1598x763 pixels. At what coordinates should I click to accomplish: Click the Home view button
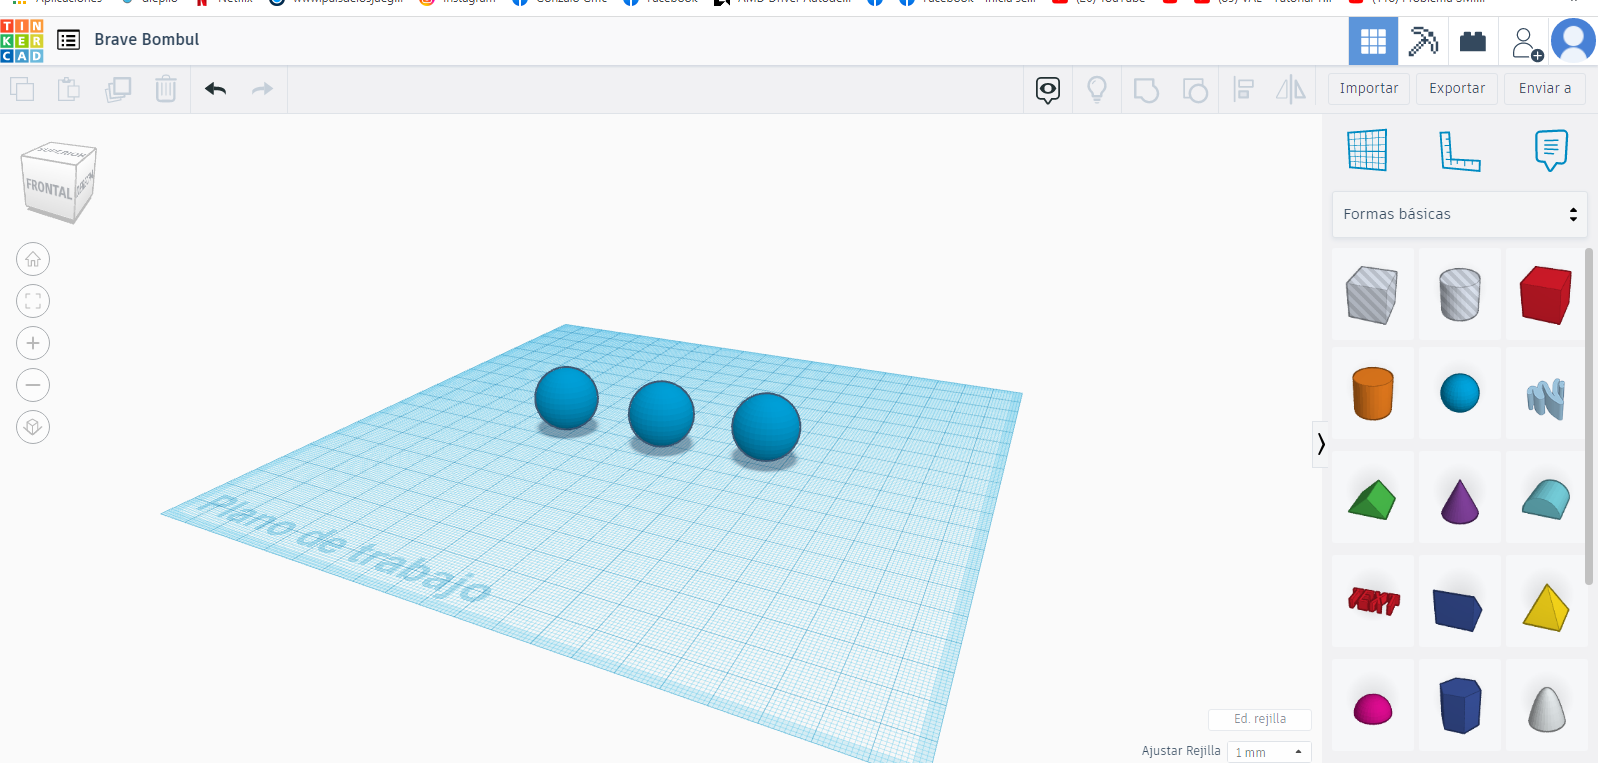coord(33,260)
